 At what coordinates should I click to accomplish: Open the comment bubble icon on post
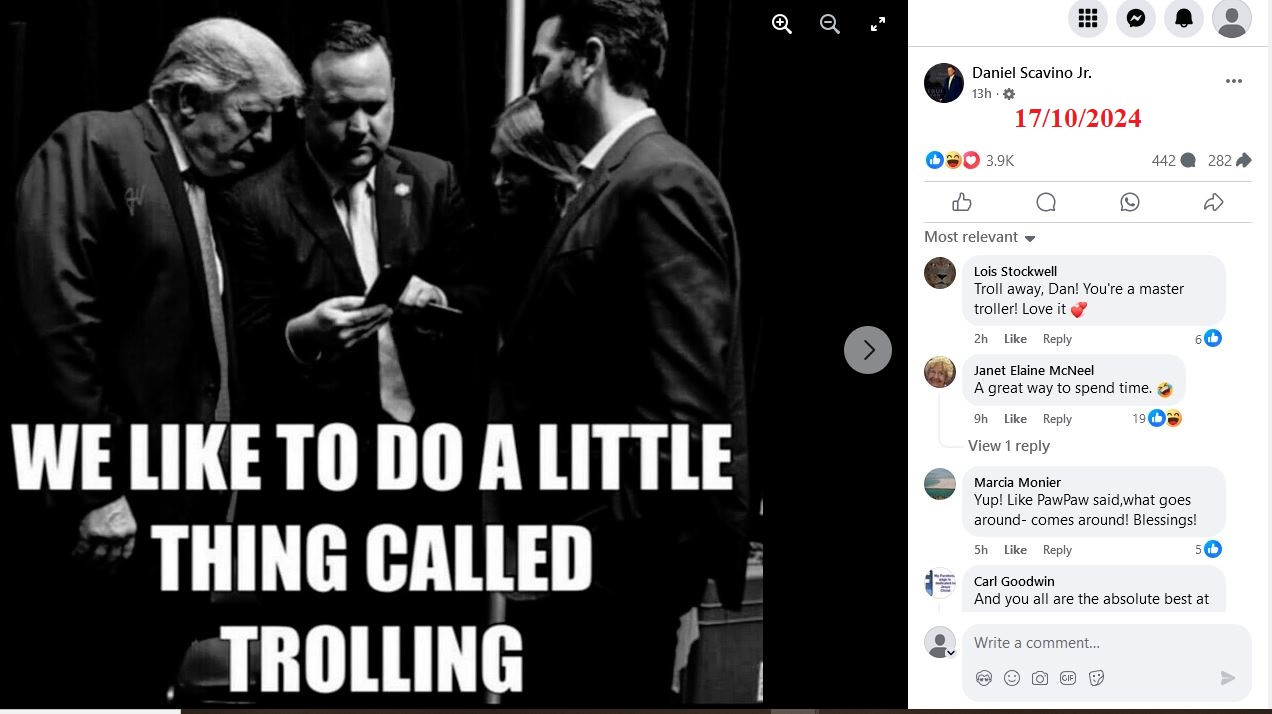pos(1046,203)
